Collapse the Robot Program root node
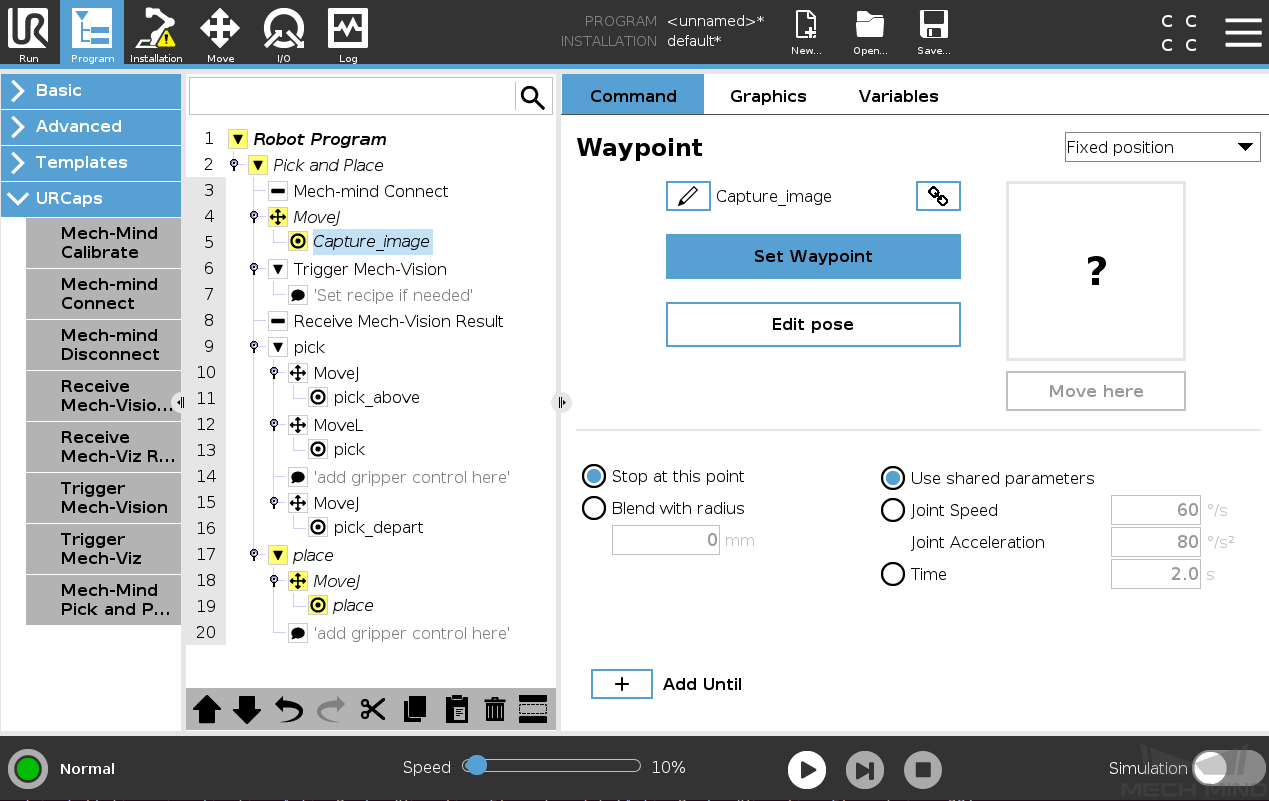This screenshot has width=1269, height=801. click(x=237, y=139)
